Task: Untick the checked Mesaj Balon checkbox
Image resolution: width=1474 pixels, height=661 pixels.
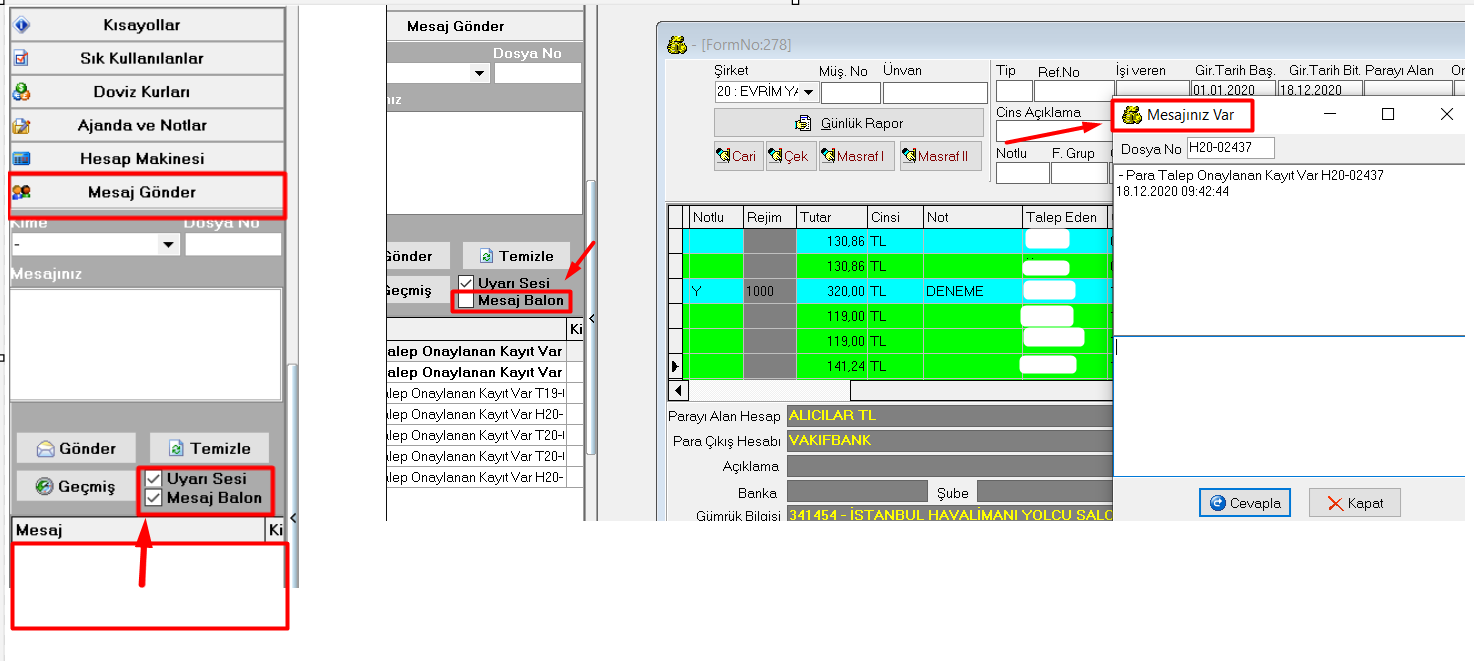Action: 153,497
